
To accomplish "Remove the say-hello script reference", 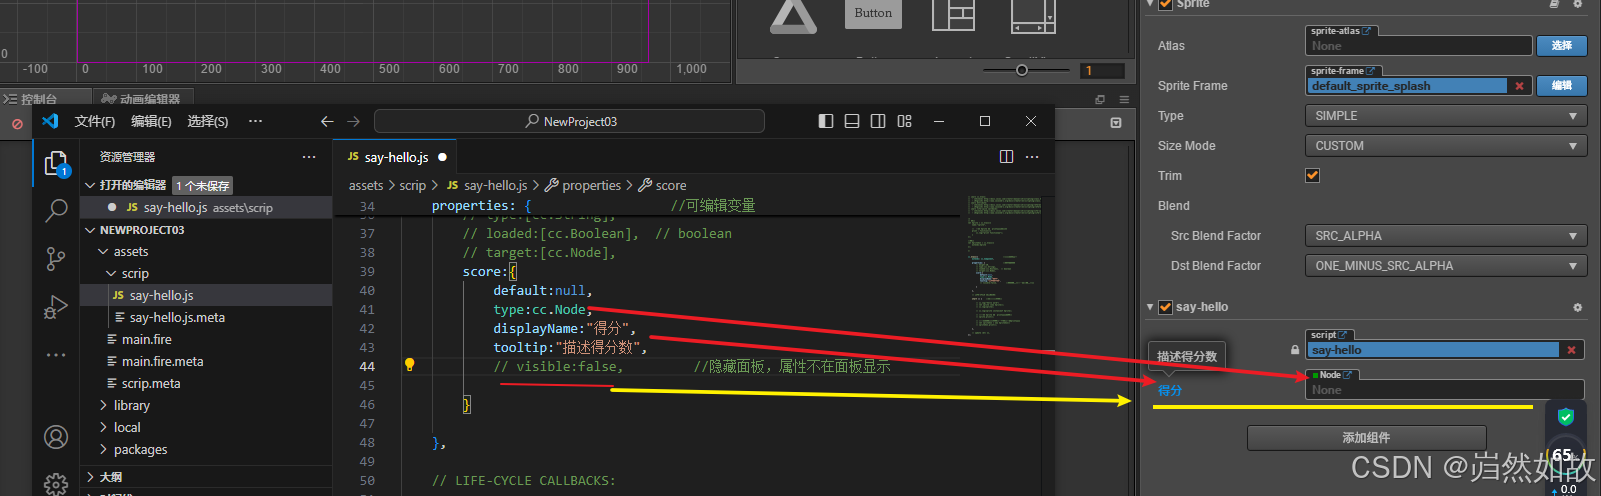I will tap(1572, 350).
